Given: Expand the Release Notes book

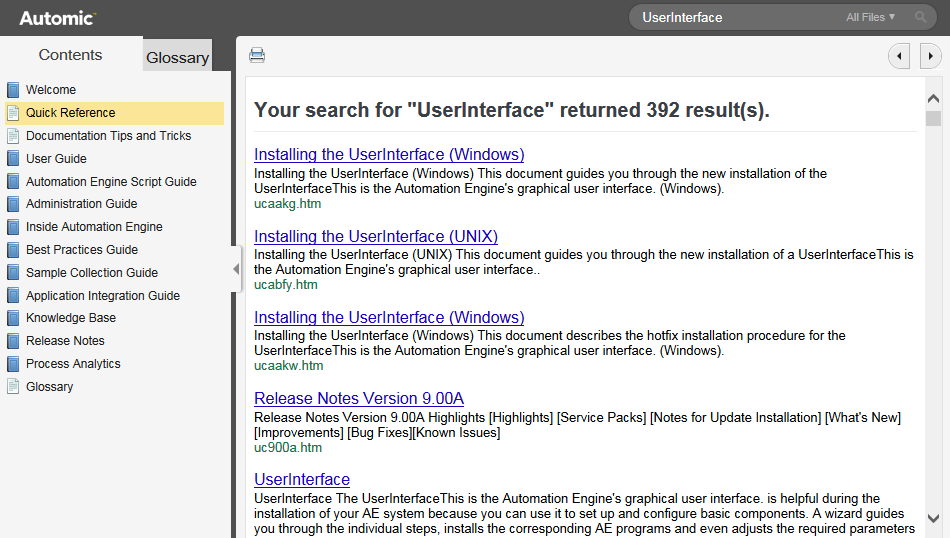Looking at the screenshot, I should [65, 341].
